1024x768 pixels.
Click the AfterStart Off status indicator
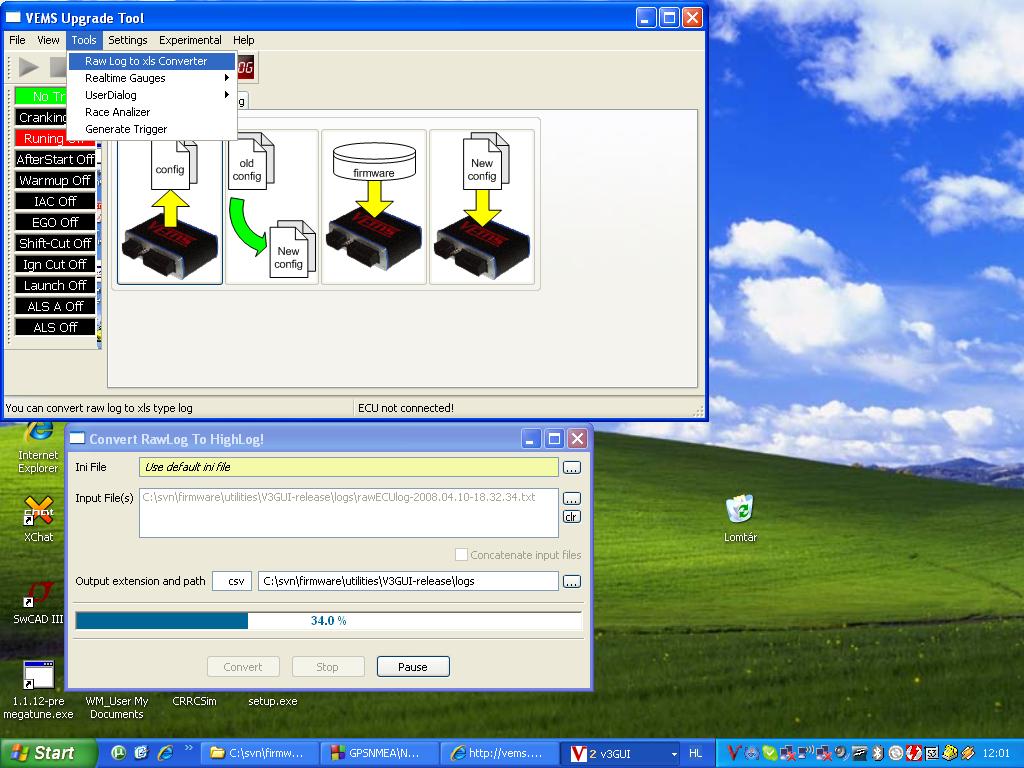click(x=56, y=159)
